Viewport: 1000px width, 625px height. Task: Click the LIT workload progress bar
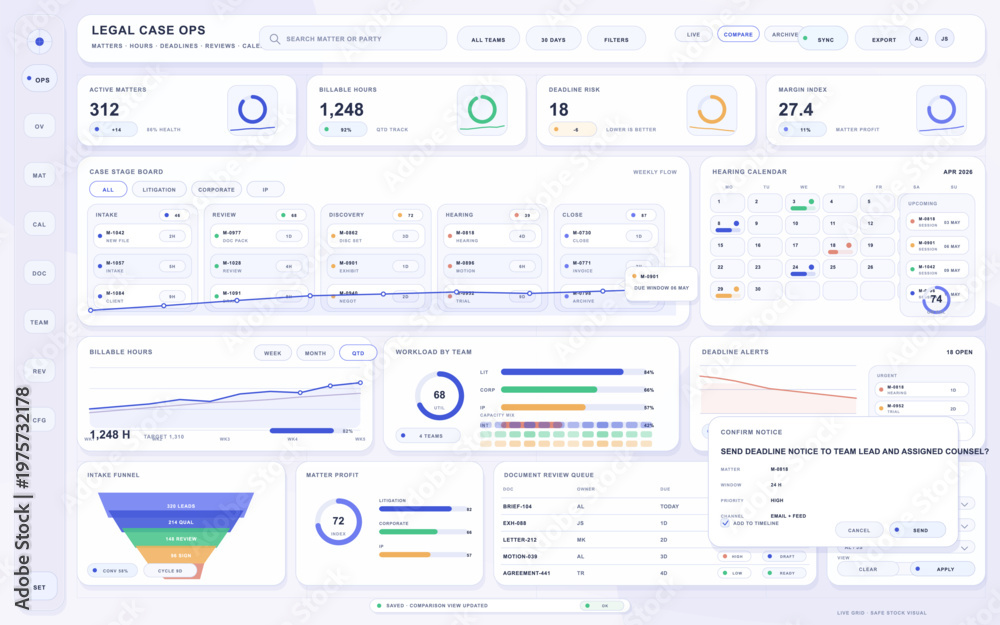pos(571,372)
